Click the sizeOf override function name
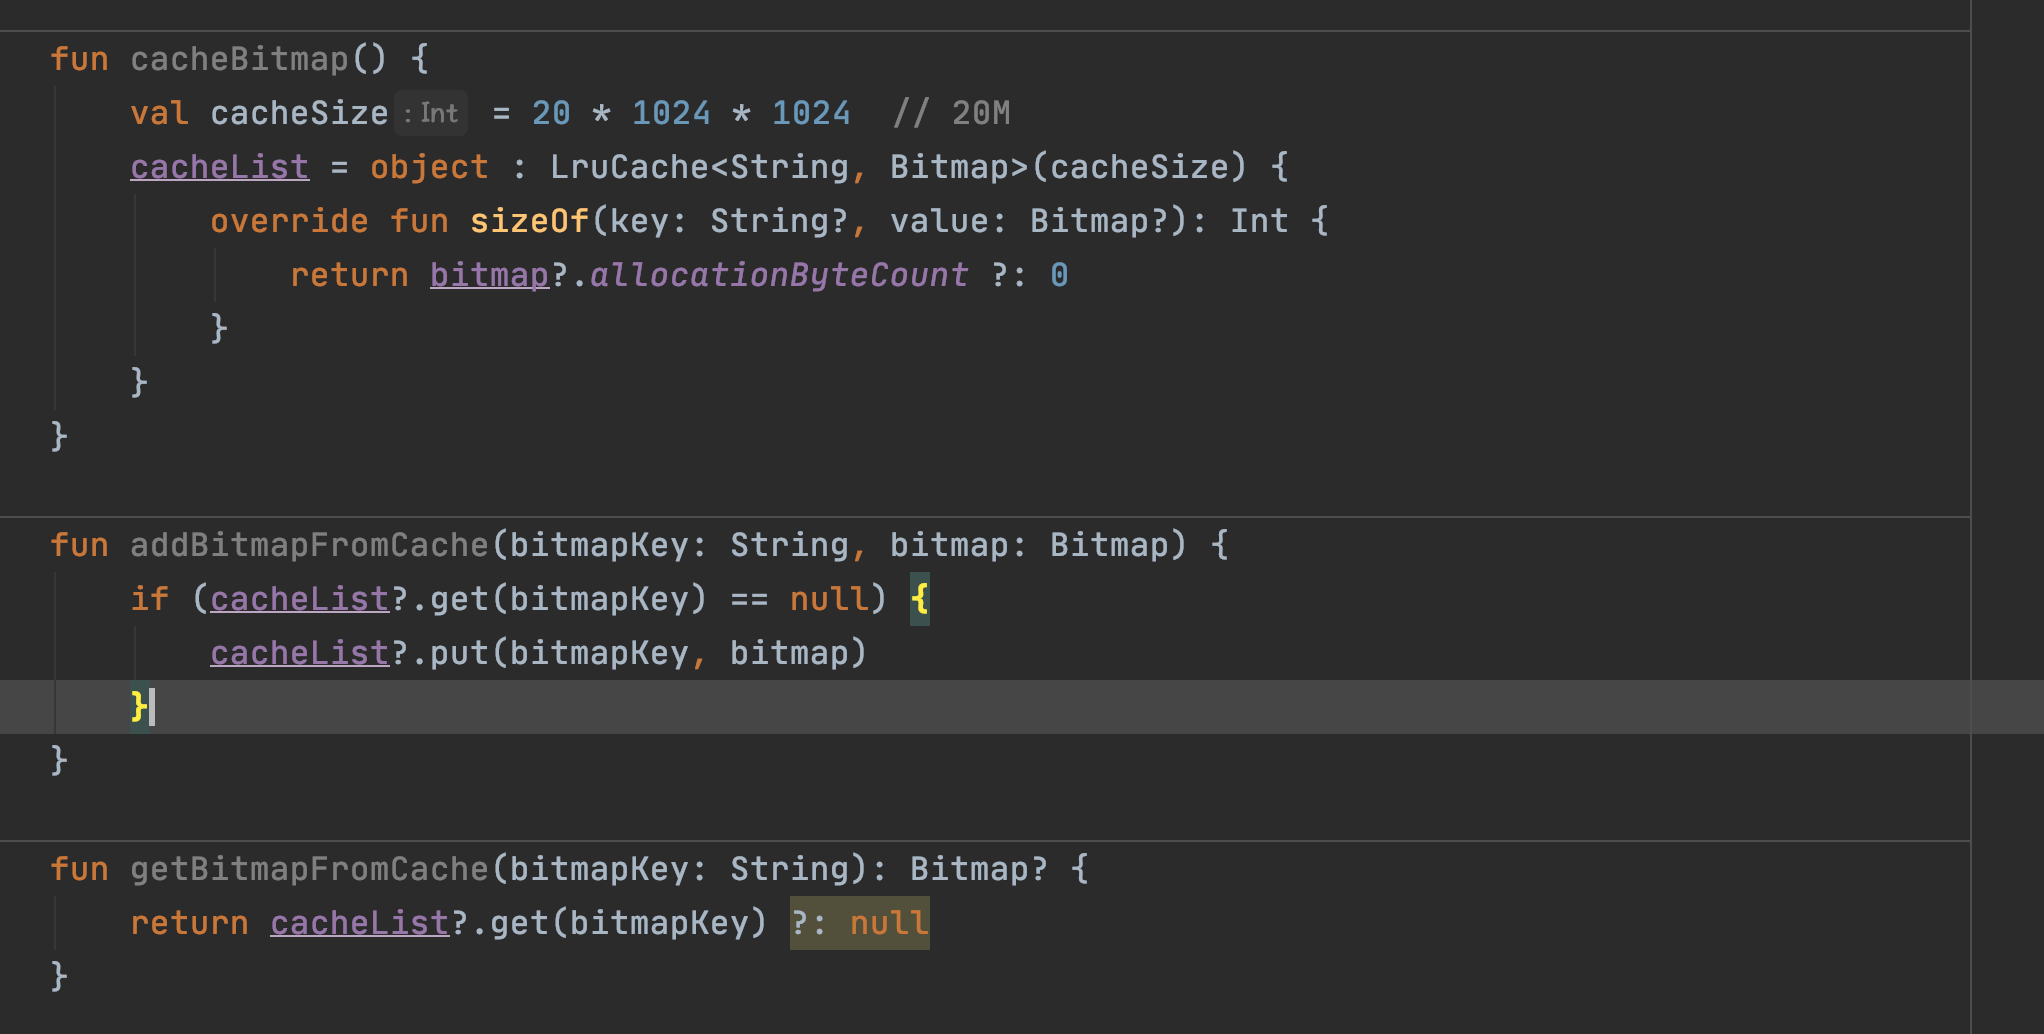 click(x=530, y=221)
